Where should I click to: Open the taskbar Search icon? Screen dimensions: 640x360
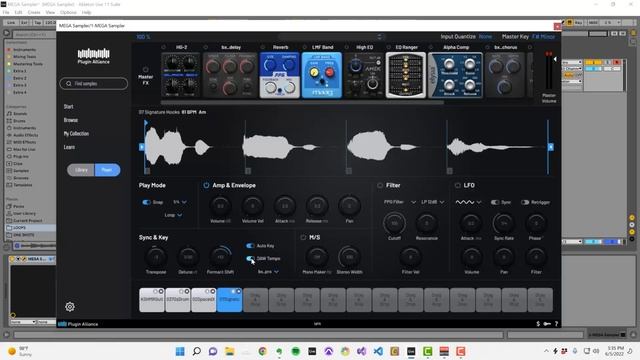(196, 351)
